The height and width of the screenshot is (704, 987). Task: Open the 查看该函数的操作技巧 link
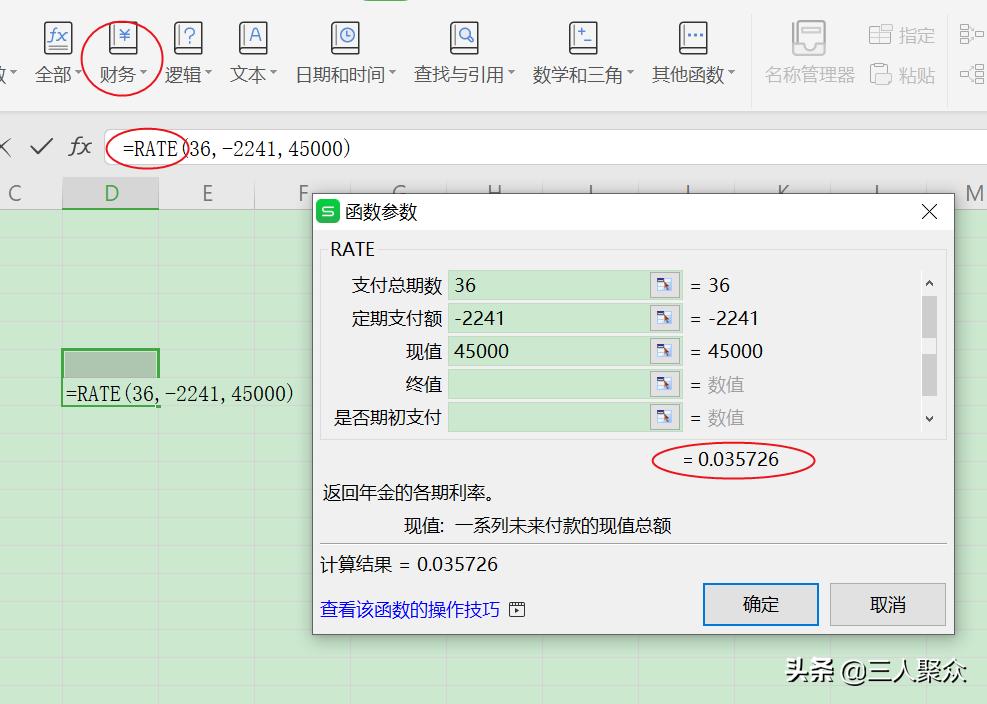point(411,608)
